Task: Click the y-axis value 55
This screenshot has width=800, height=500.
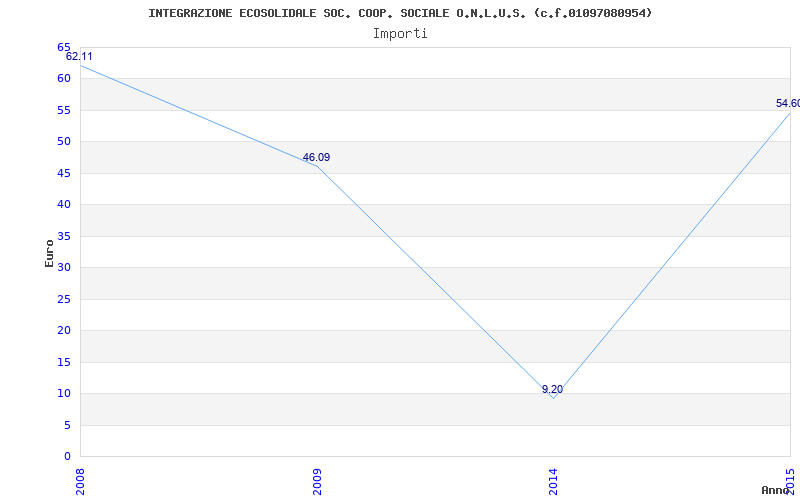Action: pos(64,110)
